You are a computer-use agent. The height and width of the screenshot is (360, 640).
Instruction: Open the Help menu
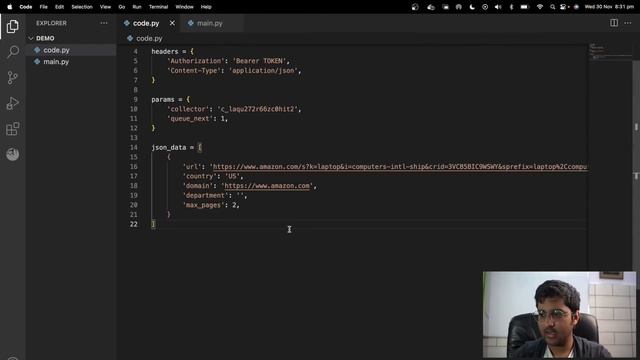point(206,7)
